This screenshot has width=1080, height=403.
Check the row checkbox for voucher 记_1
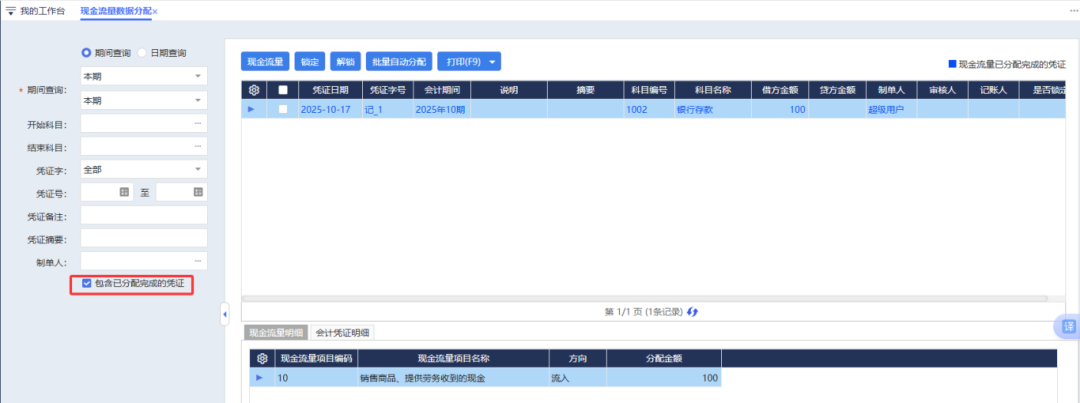[x=283, y=109]
